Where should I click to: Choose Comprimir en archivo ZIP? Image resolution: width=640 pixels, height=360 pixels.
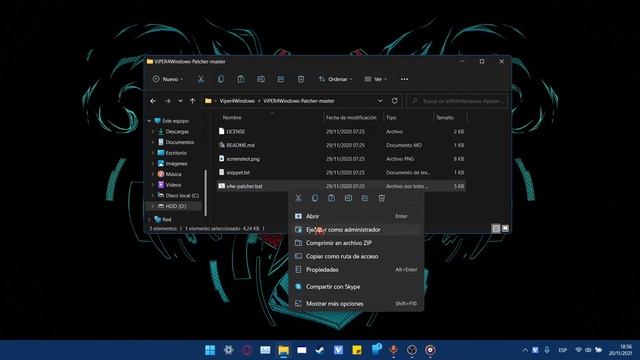click(x=356, y=243)
